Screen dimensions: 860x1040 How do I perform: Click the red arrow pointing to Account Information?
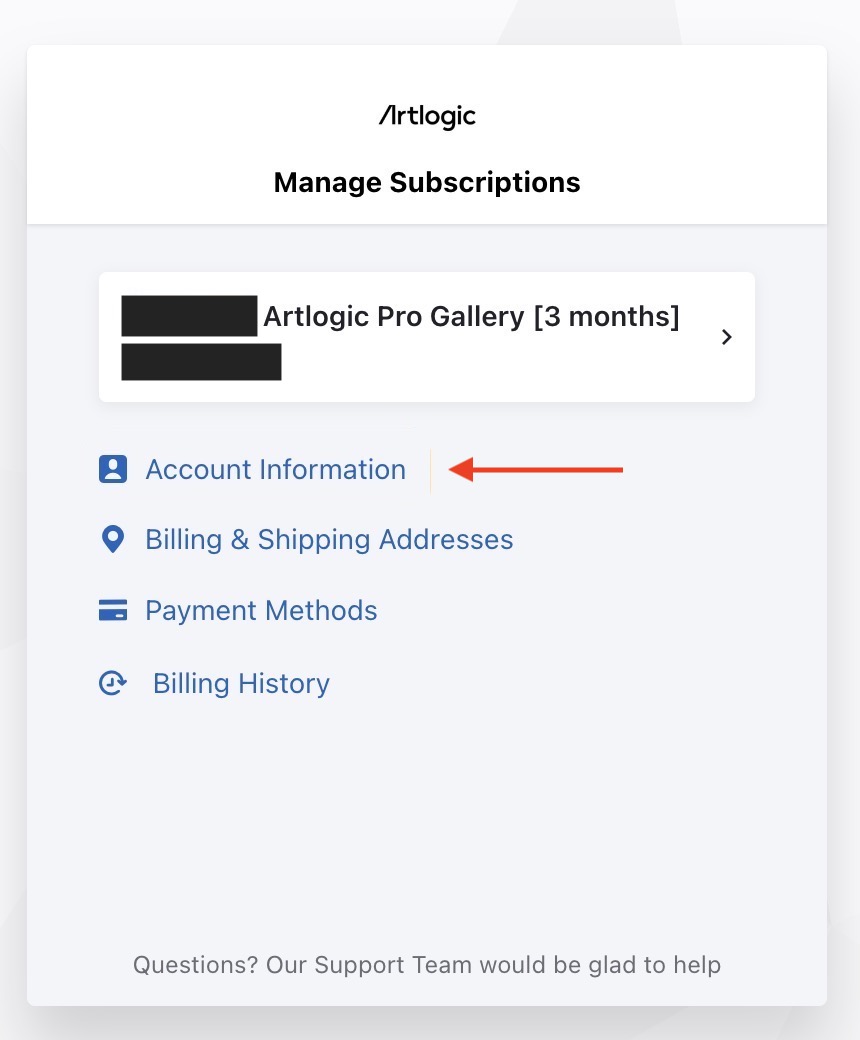coord(536,470)
